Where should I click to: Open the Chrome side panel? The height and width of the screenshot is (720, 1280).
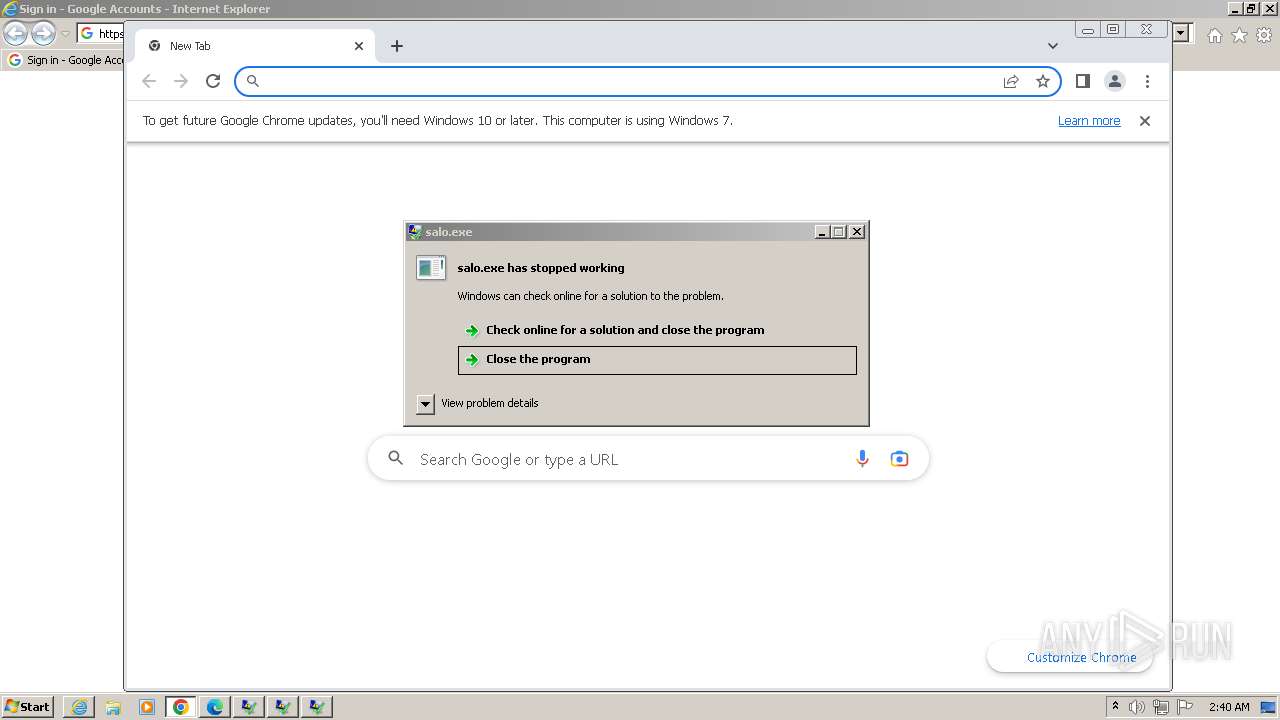pos(1082,81)
